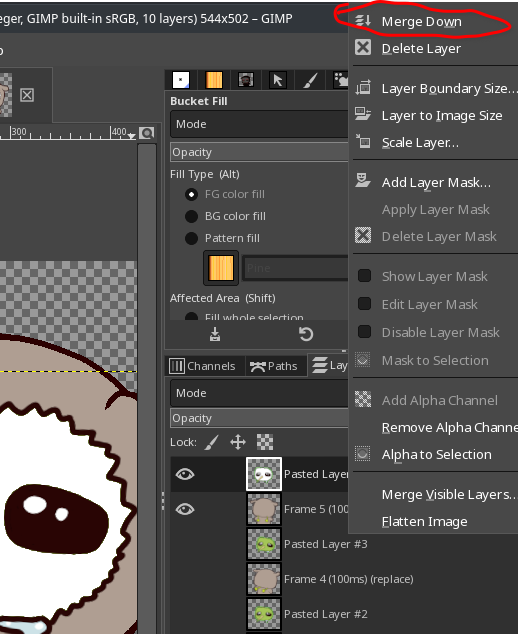Screen dimensions: 518x634
Task: Click the Alpha to Selection icon
Action: coord(363,454)
